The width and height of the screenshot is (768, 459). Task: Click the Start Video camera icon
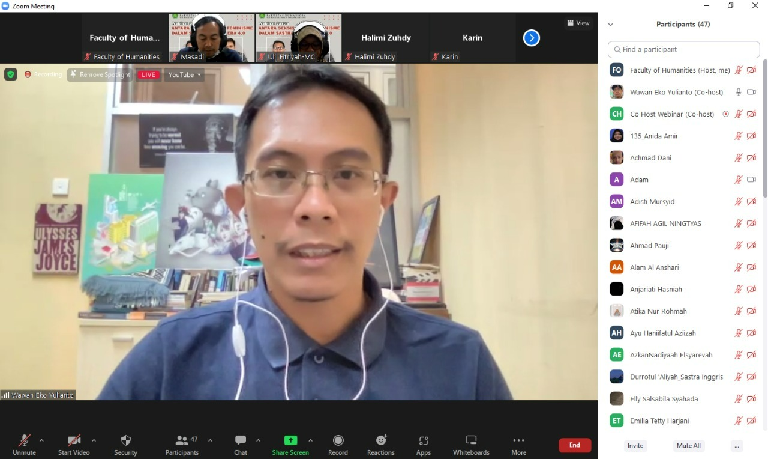point(74,440)
